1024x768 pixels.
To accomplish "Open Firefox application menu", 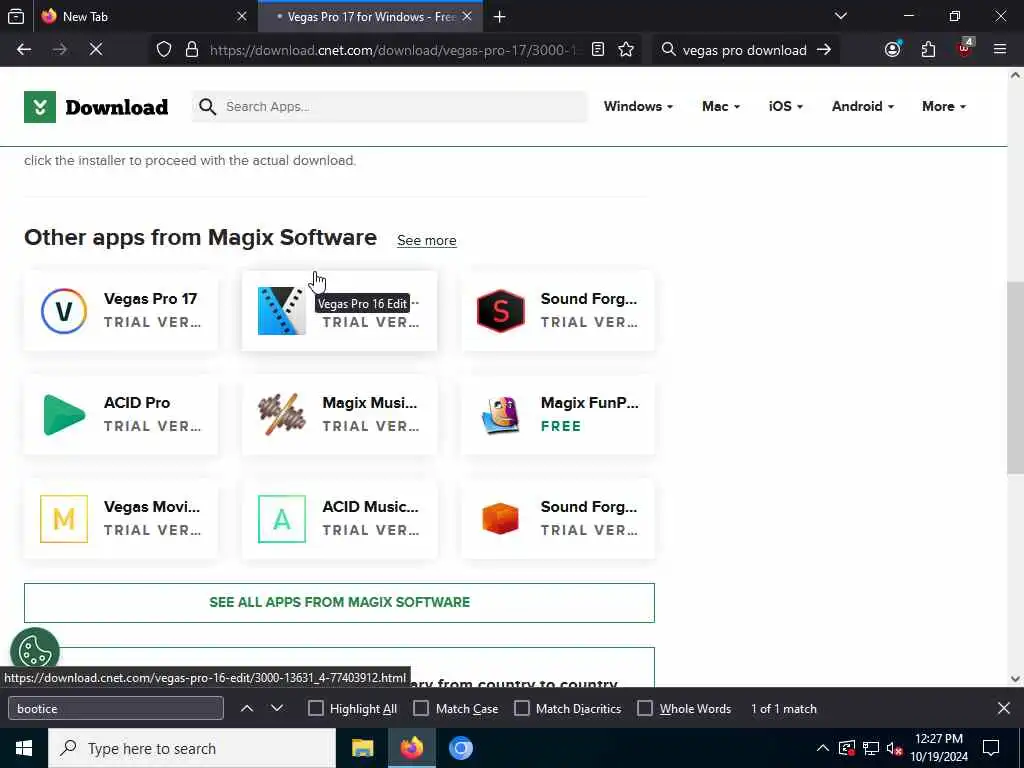I will point(1000,50).
